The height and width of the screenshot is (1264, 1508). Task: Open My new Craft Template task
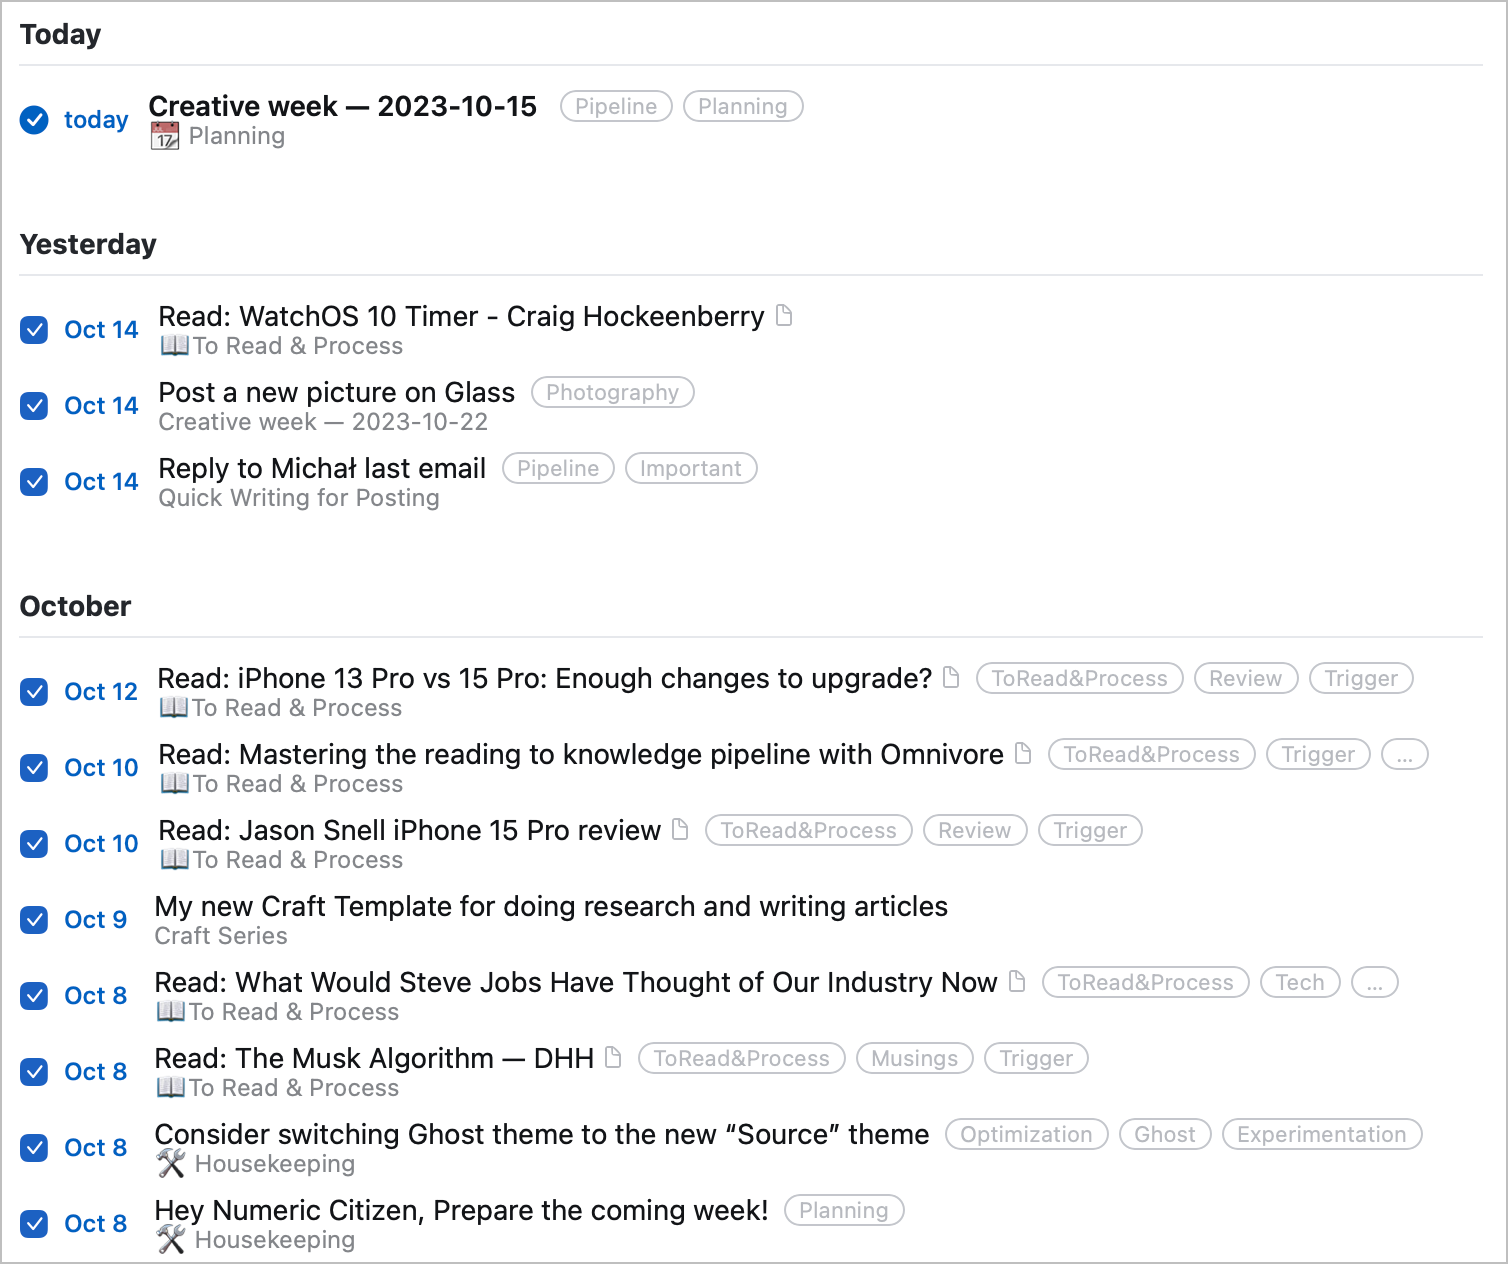551,906
